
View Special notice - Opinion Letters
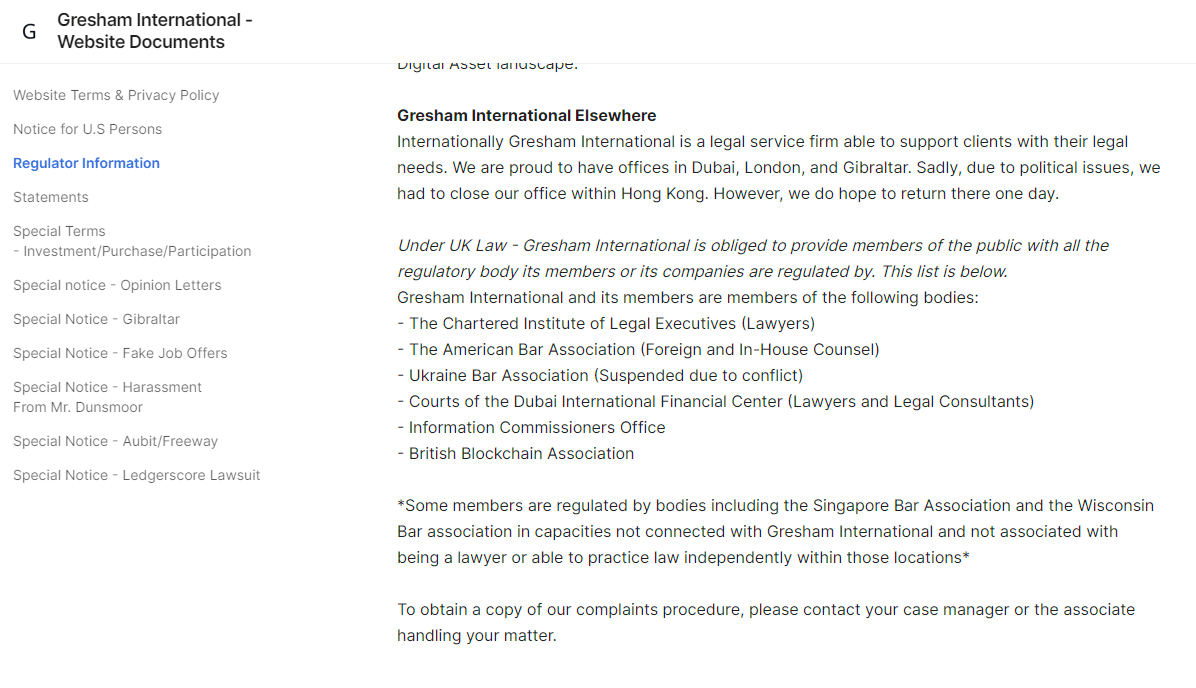click(117, 285)
